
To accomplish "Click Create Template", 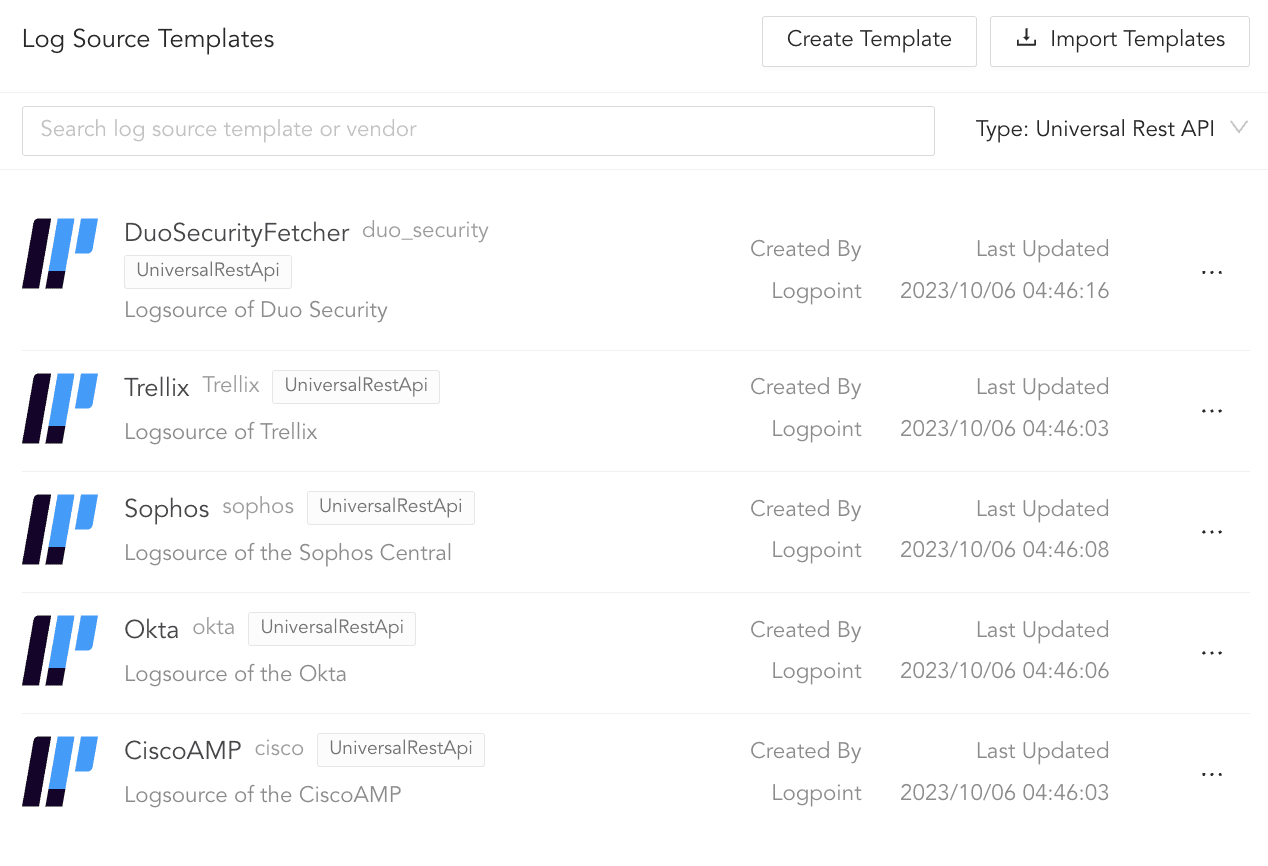I will click(868, 40).
